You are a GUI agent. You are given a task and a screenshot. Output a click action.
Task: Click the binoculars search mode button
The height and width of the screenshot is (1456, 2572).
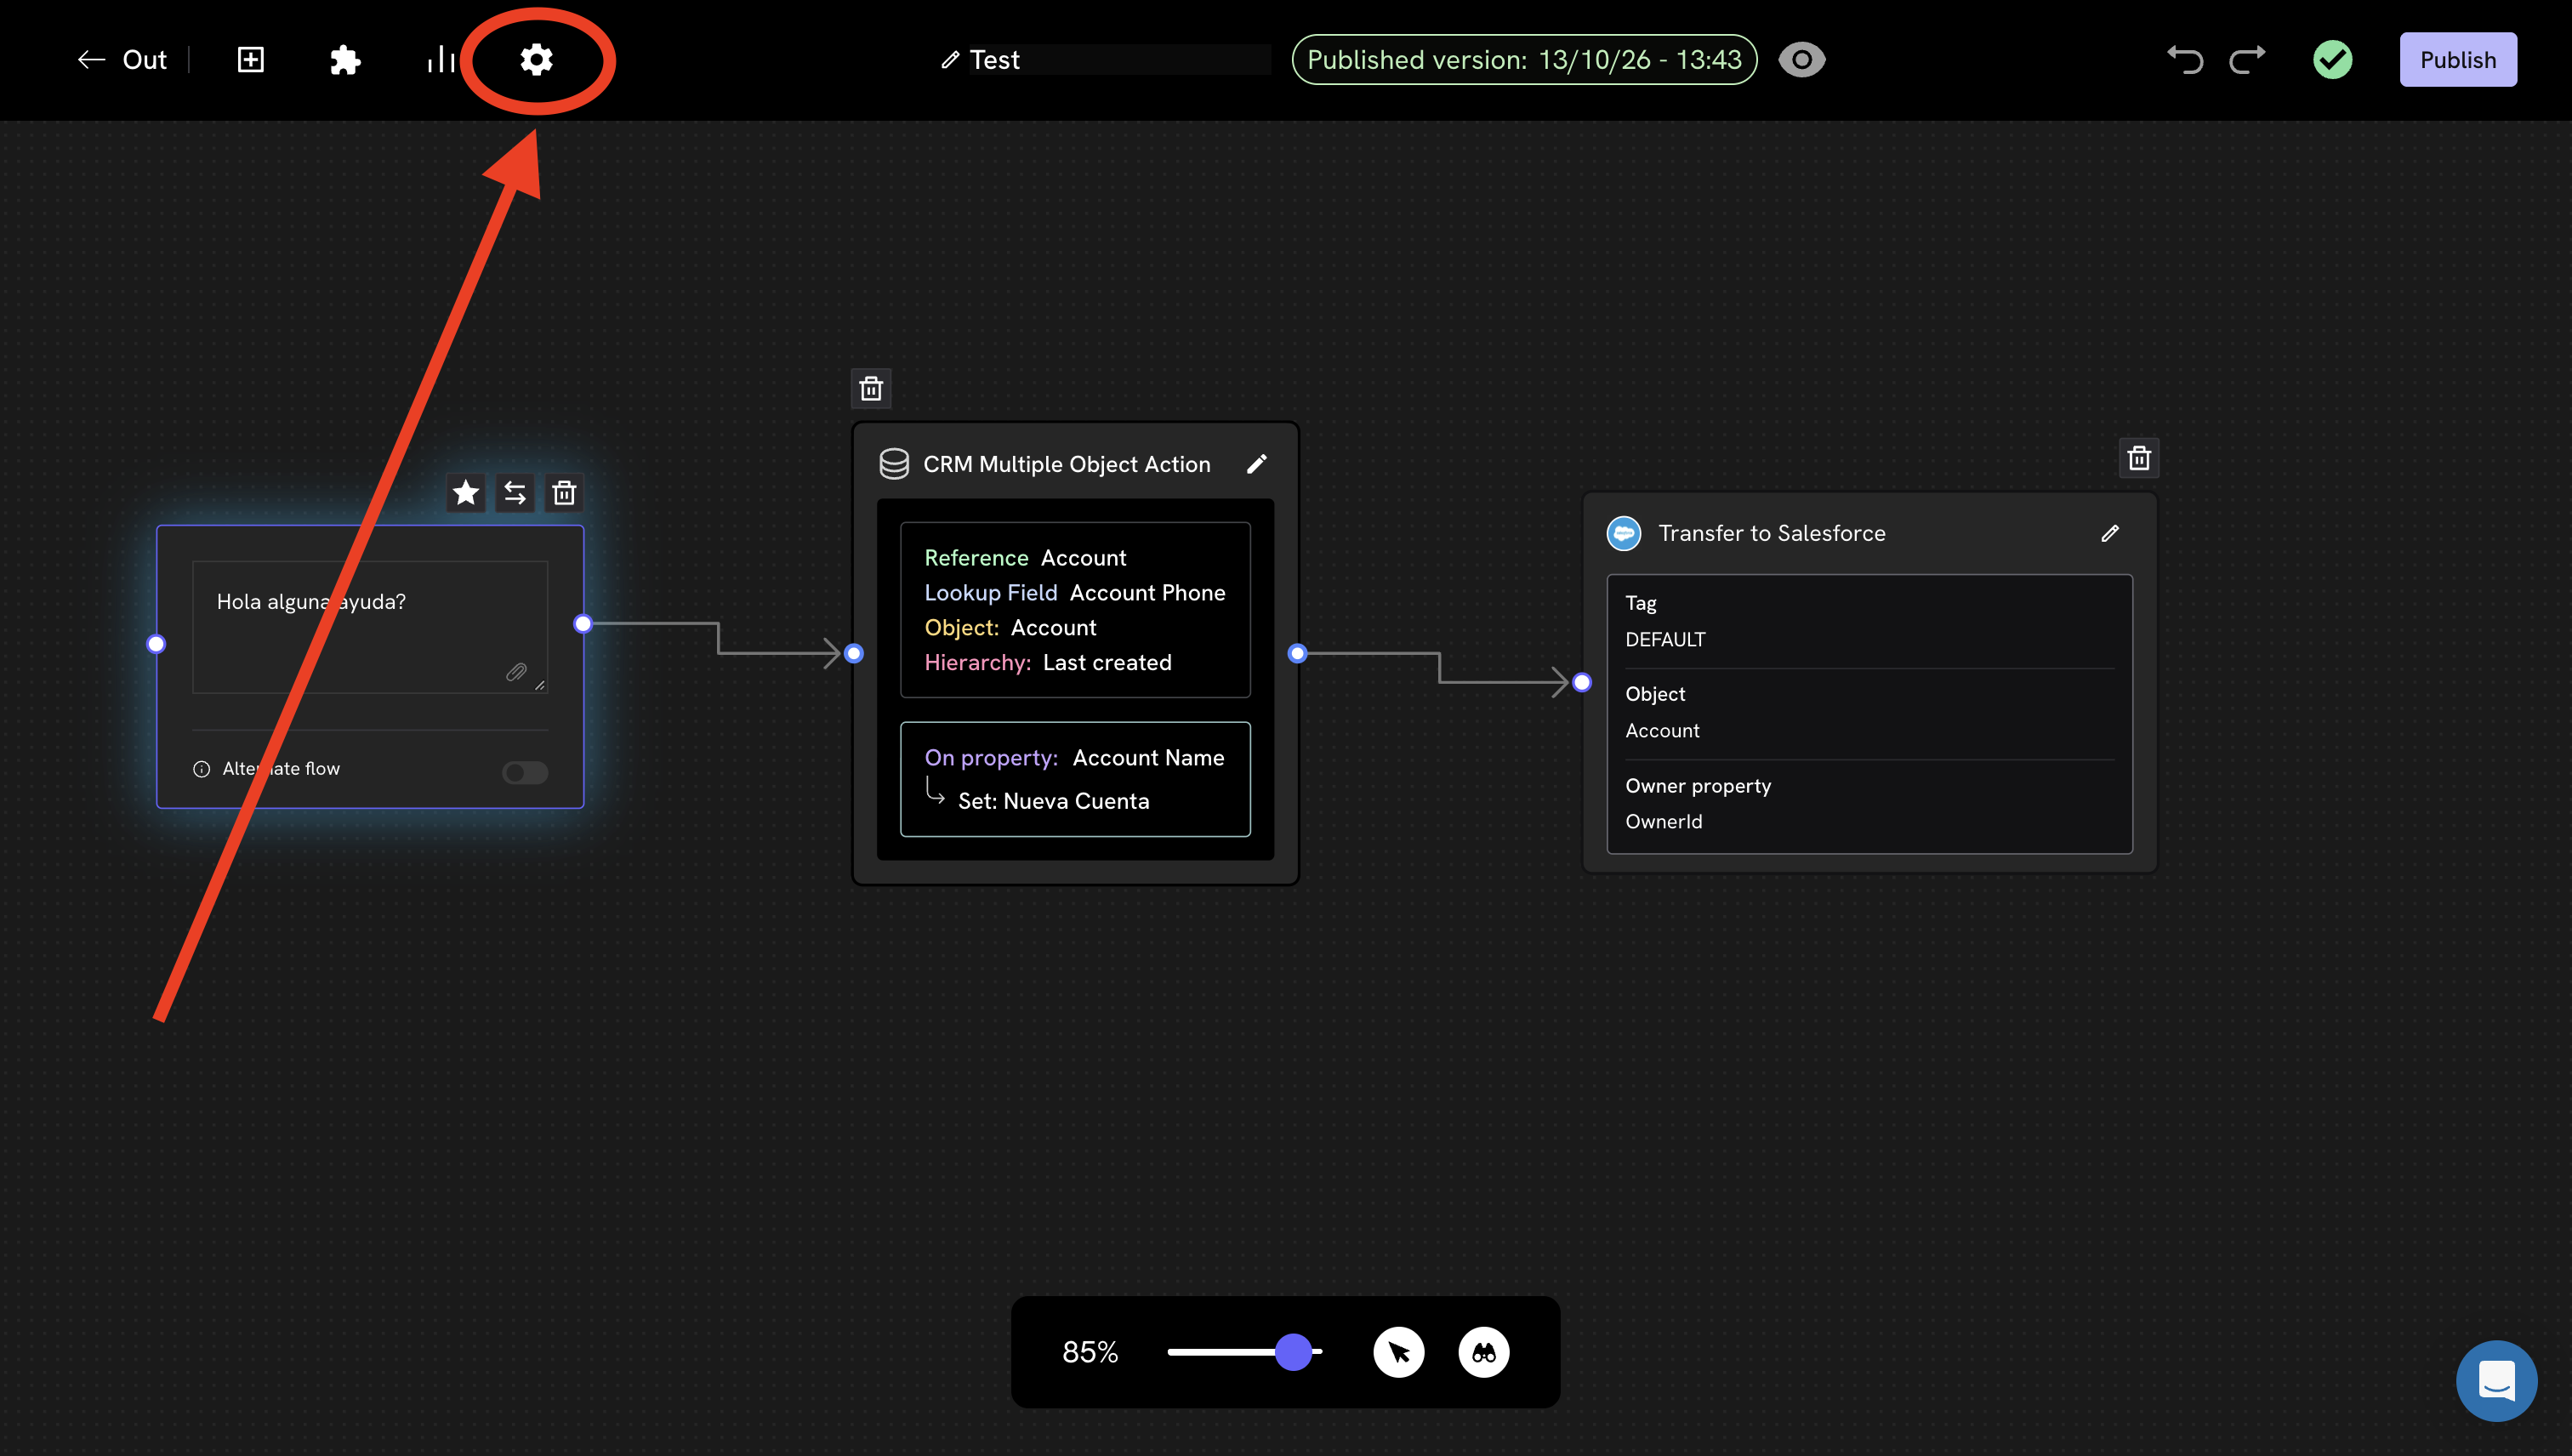point(1484,1352)
